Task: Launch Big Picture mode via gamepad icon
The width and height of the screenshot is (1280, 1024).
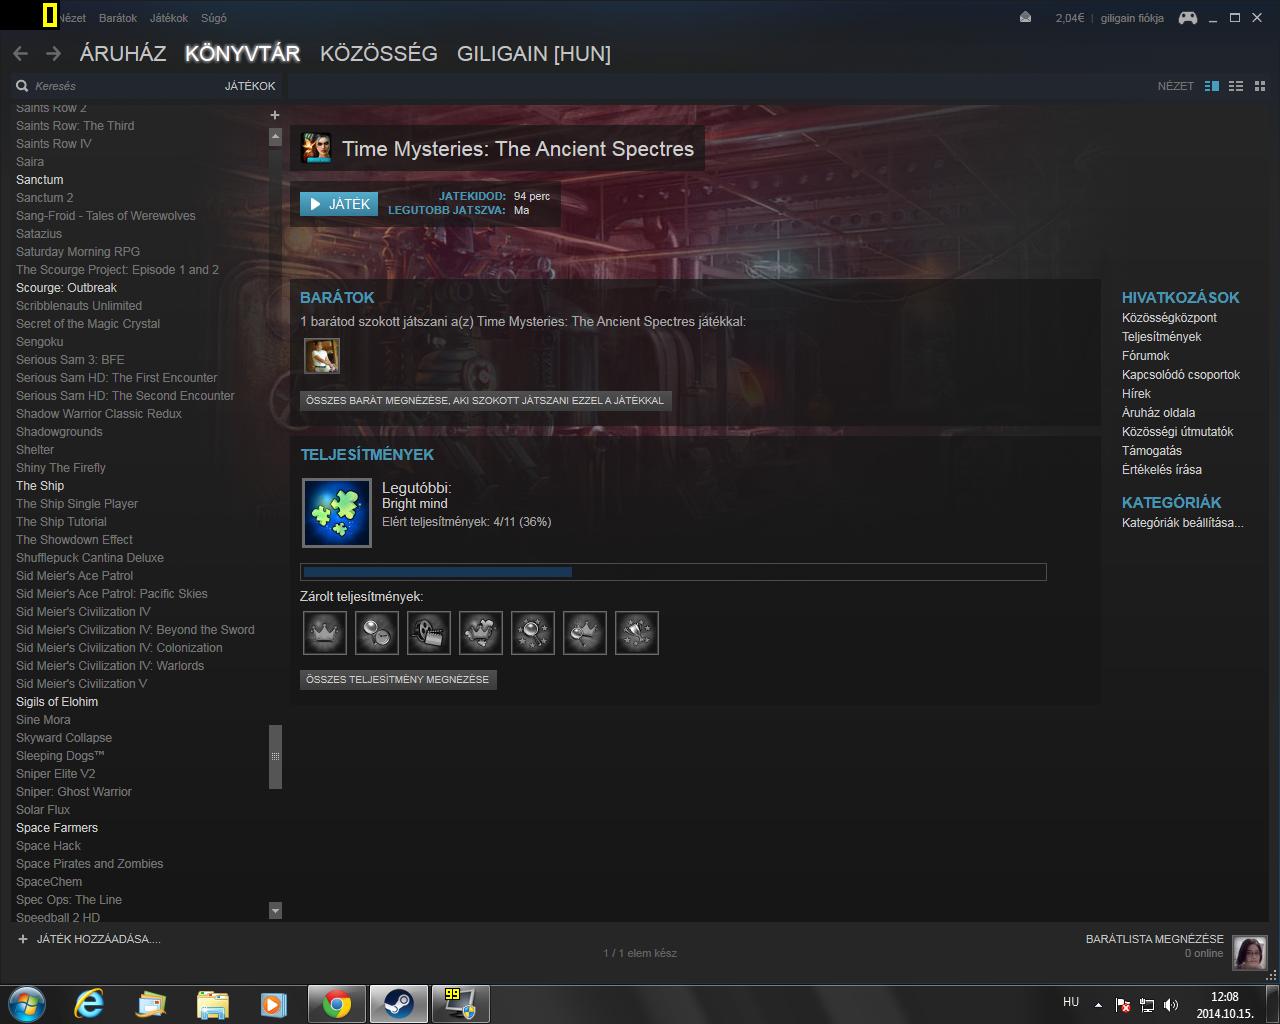Action: [1187, 17]
